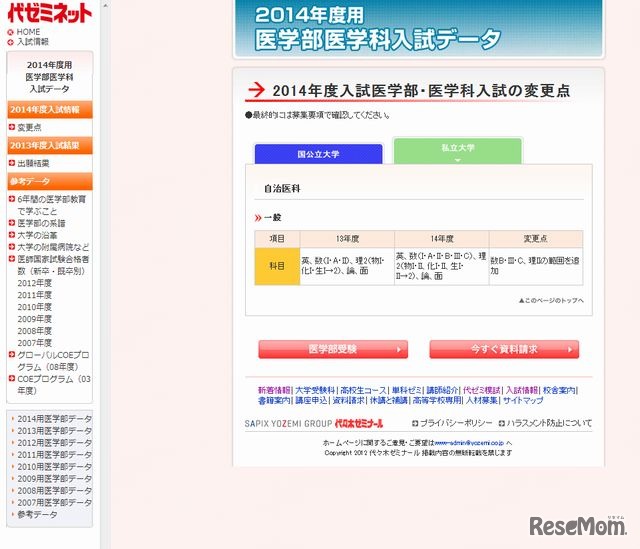Select 2008年度 under exam pass data
Viewport: 640px width, 549px height.
click(35, 331)
